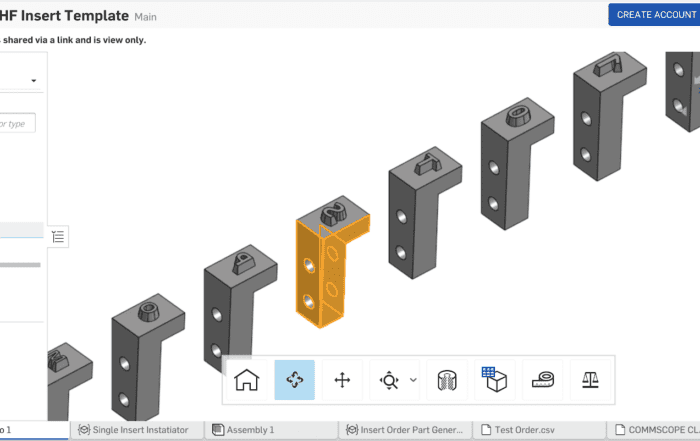700x441 pixels.
Task: Open the zoom options dropdown arrow
Action: pyautogui.click(x=413, y=380)
